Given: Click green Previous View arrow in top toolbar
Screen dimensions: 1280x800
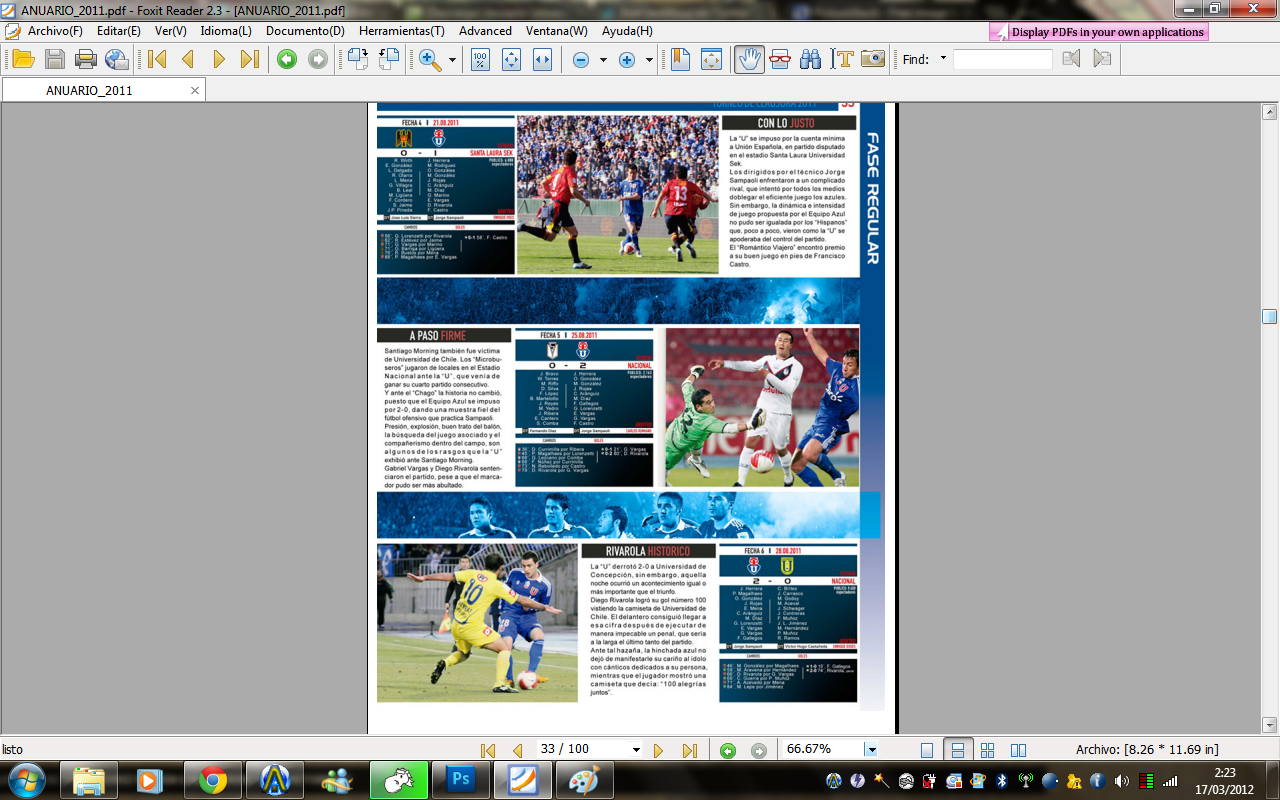Looking at the screenshot, I should [287, 59].
